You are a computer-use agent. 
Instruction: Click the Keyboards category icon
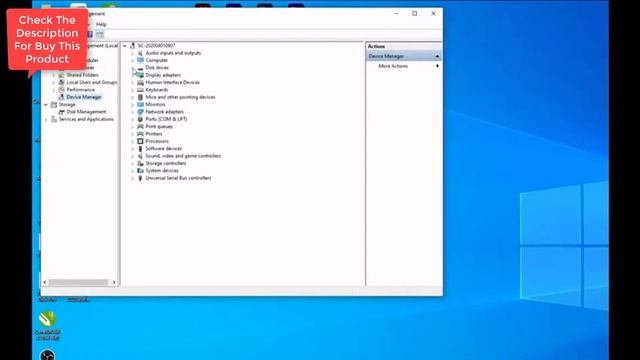pos(140,90)
